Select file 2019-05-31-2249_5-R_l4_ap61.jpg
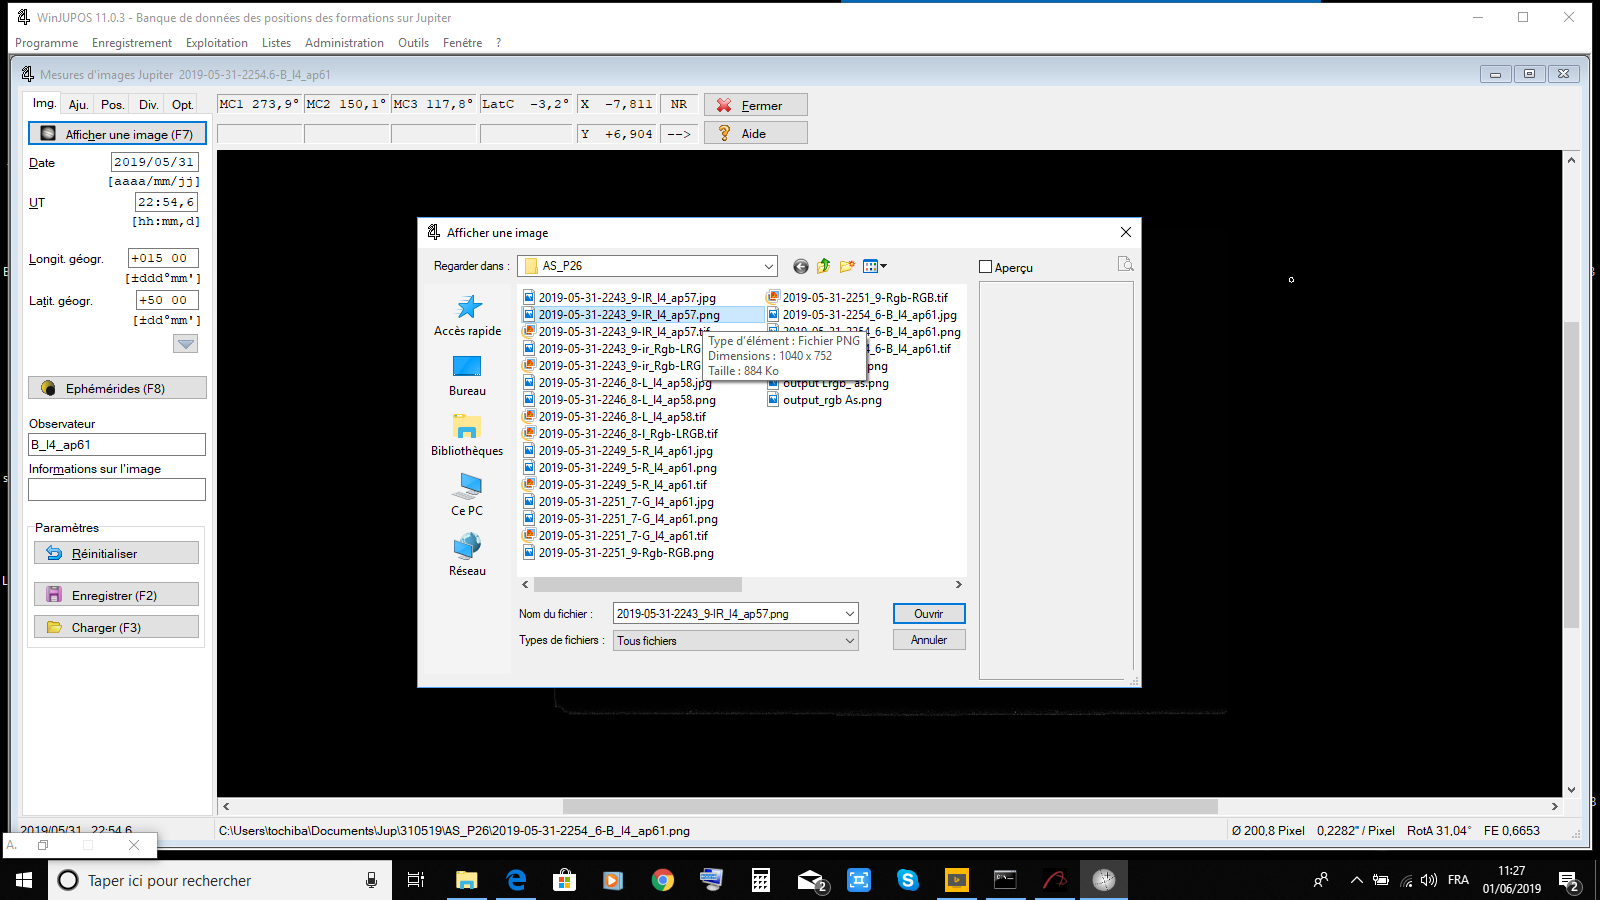The width and height of the screenshot is (1600, 900). click(x=619, y=451)
